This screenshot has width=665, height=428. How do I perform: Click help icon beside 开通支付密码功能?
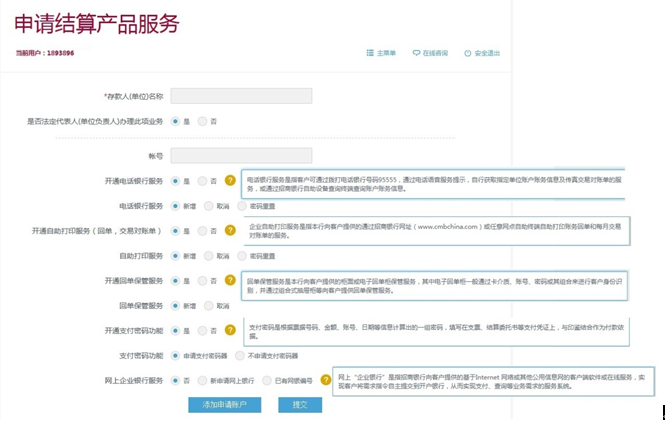tap(230, 330)
